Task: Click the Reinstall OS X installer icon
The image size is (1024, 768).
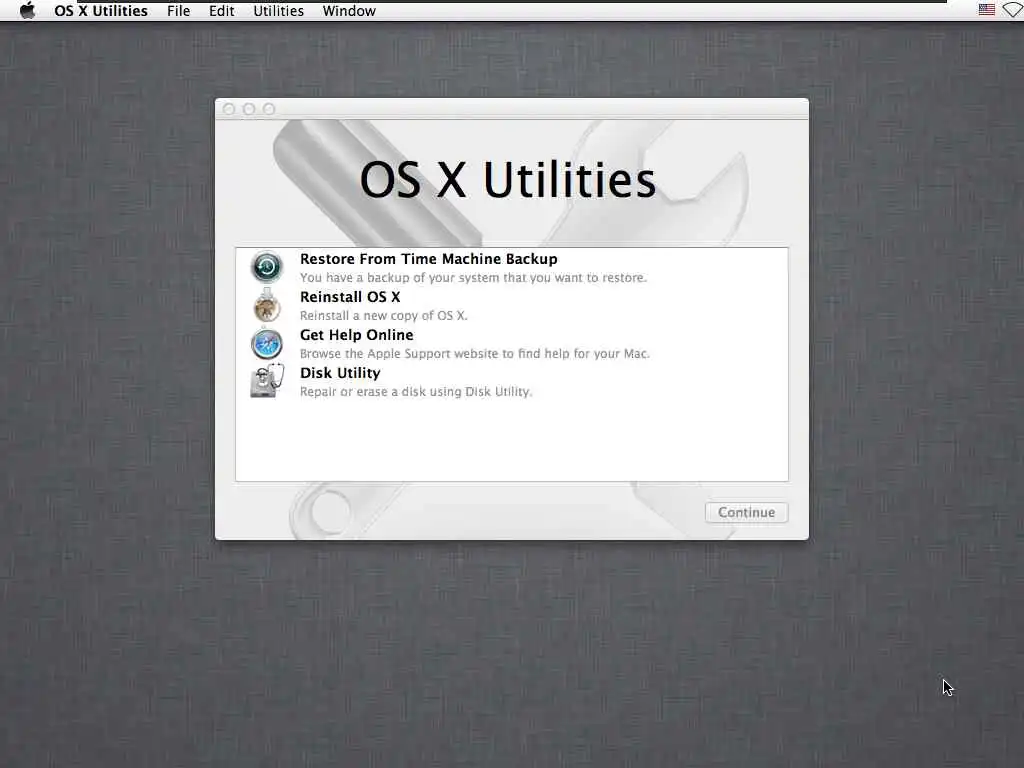Action: [x=266, y=305]
